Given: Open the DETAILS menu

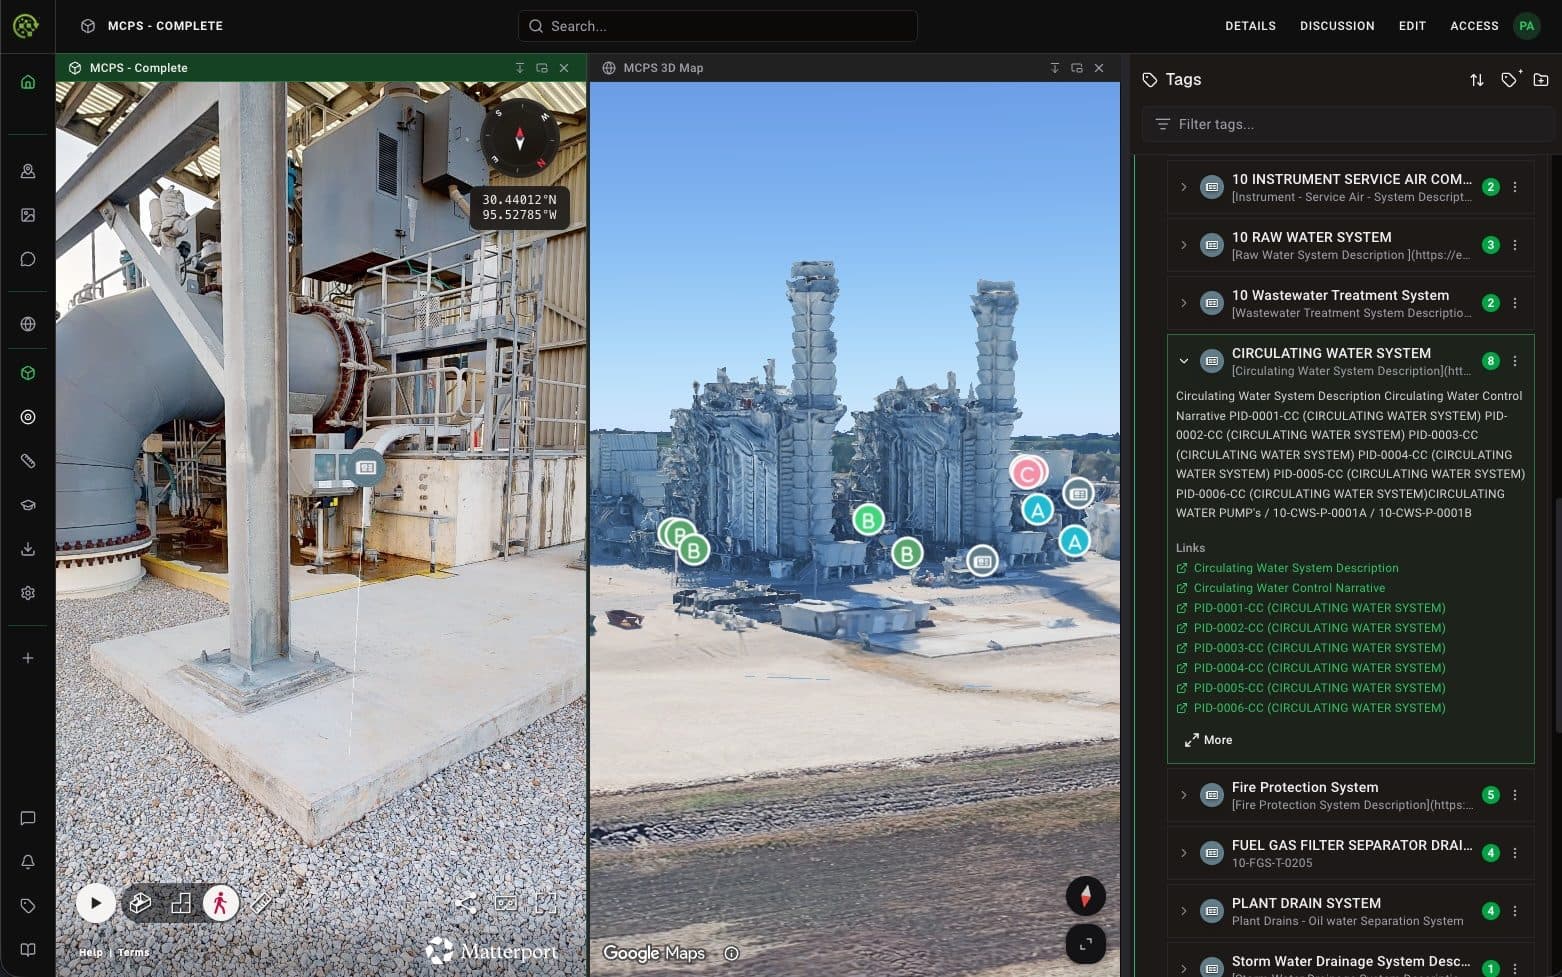Looking at the screenshot, I should tap(1250, 26).
